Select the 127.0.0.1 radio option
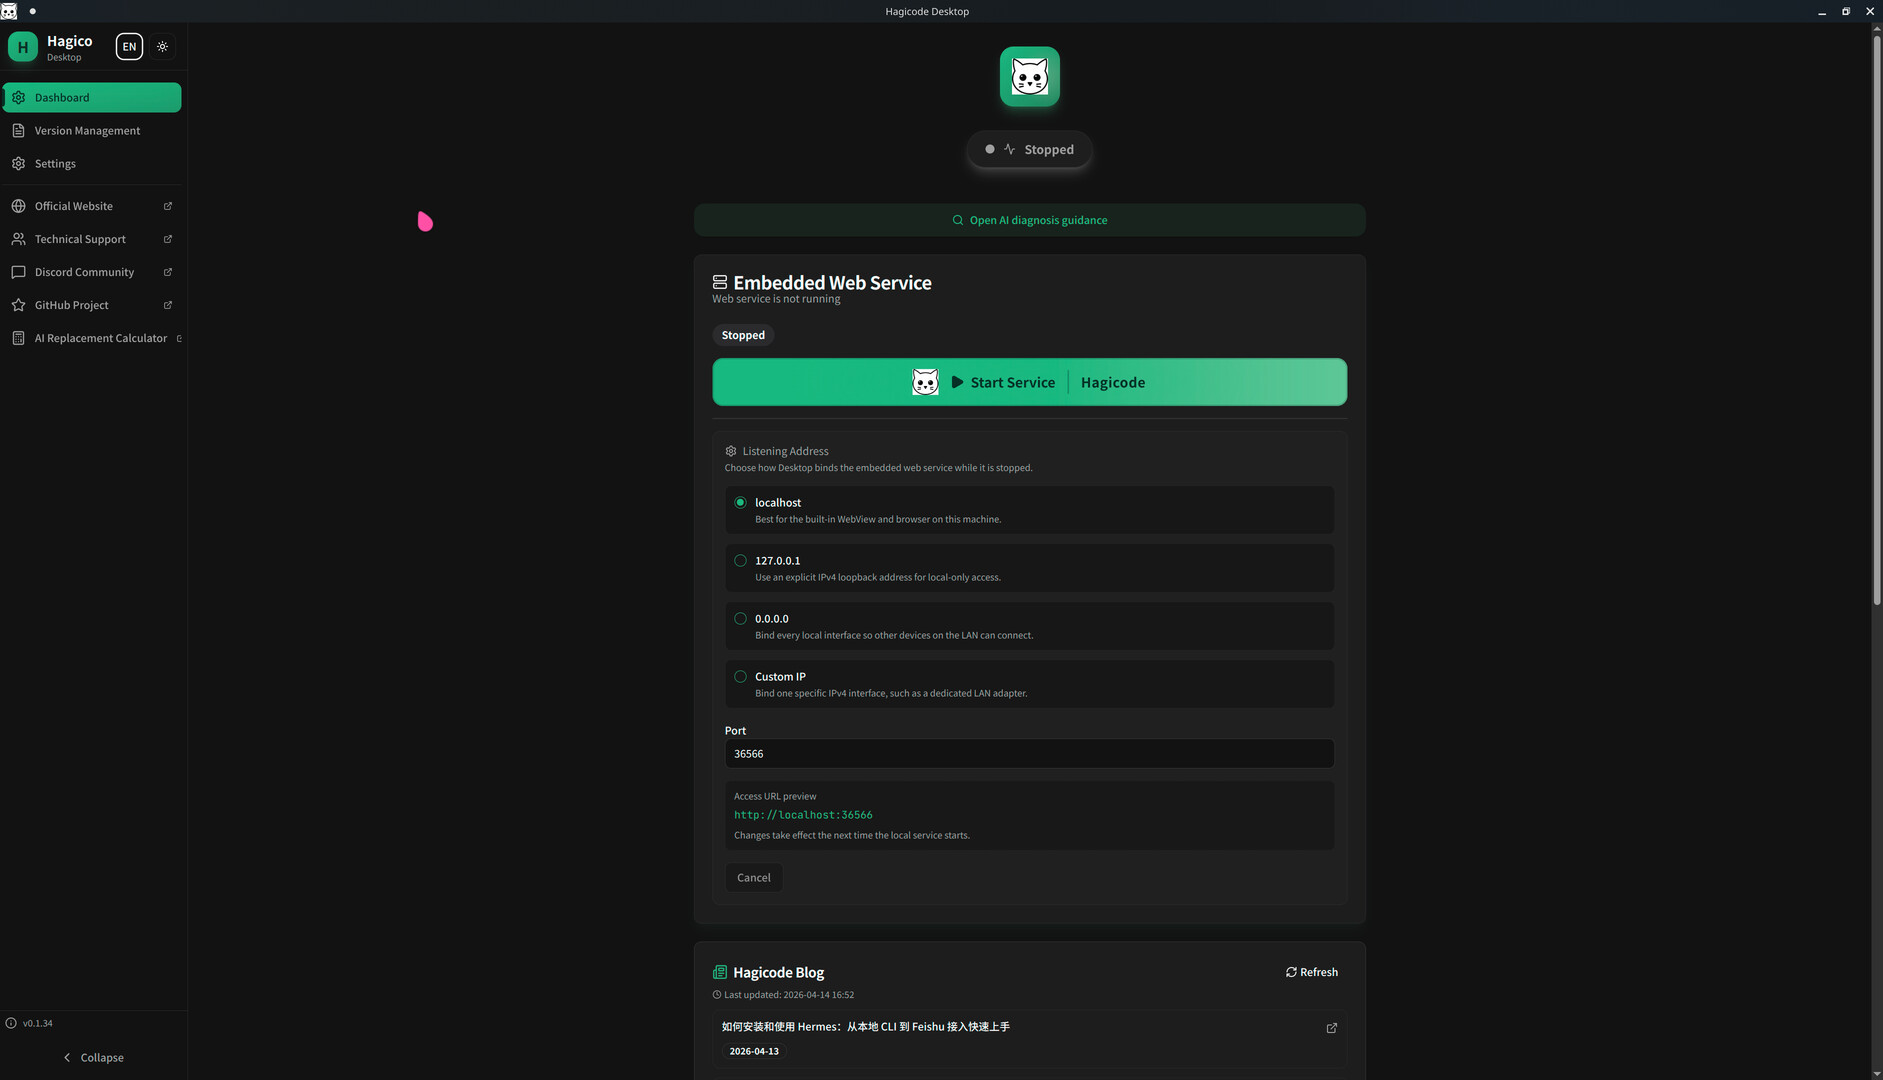The image size is (1883, 1080). tap(740, 561)
